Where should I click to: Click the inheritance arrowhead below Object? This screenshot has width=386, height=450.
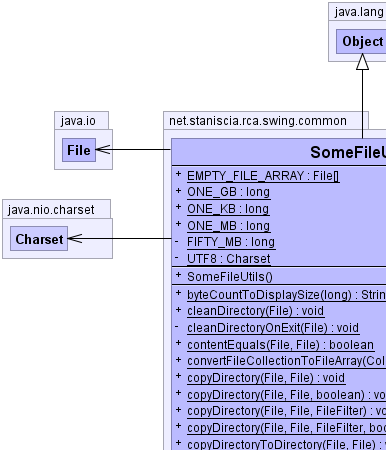362,62
